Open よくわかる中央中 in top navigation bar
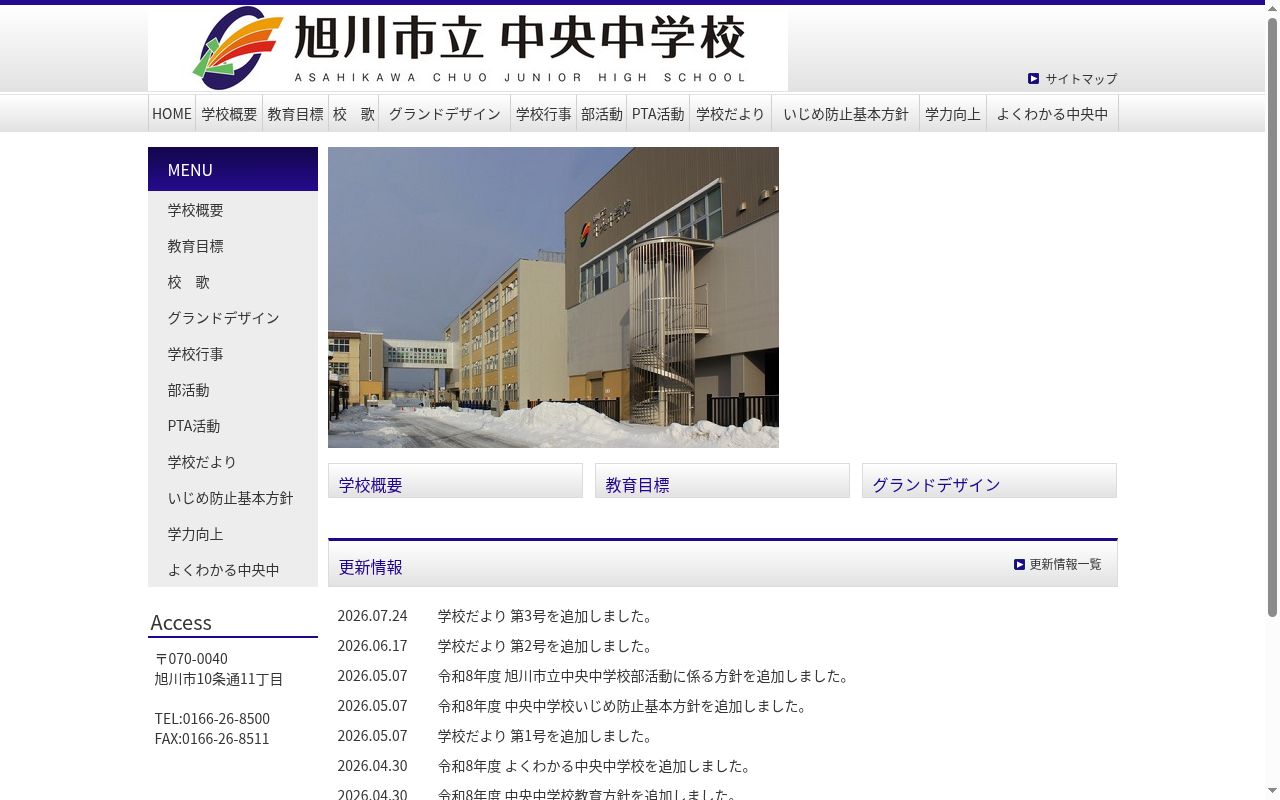 click(x=1052, y=114)
